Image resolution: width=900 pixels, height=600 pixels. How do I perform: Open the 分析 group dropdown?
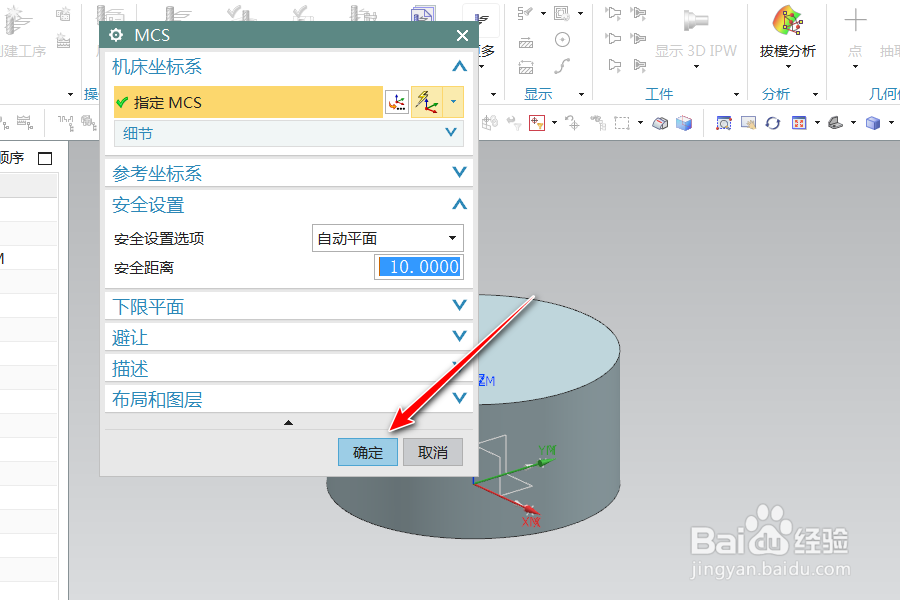[815, 94]
